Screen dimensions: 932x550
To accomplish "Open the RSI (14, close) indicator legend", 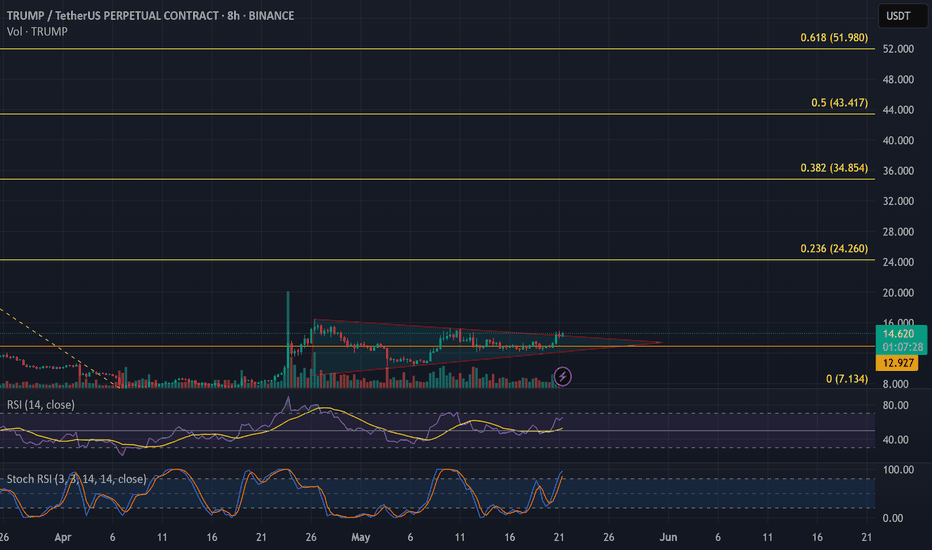I will tap(40, 405).
